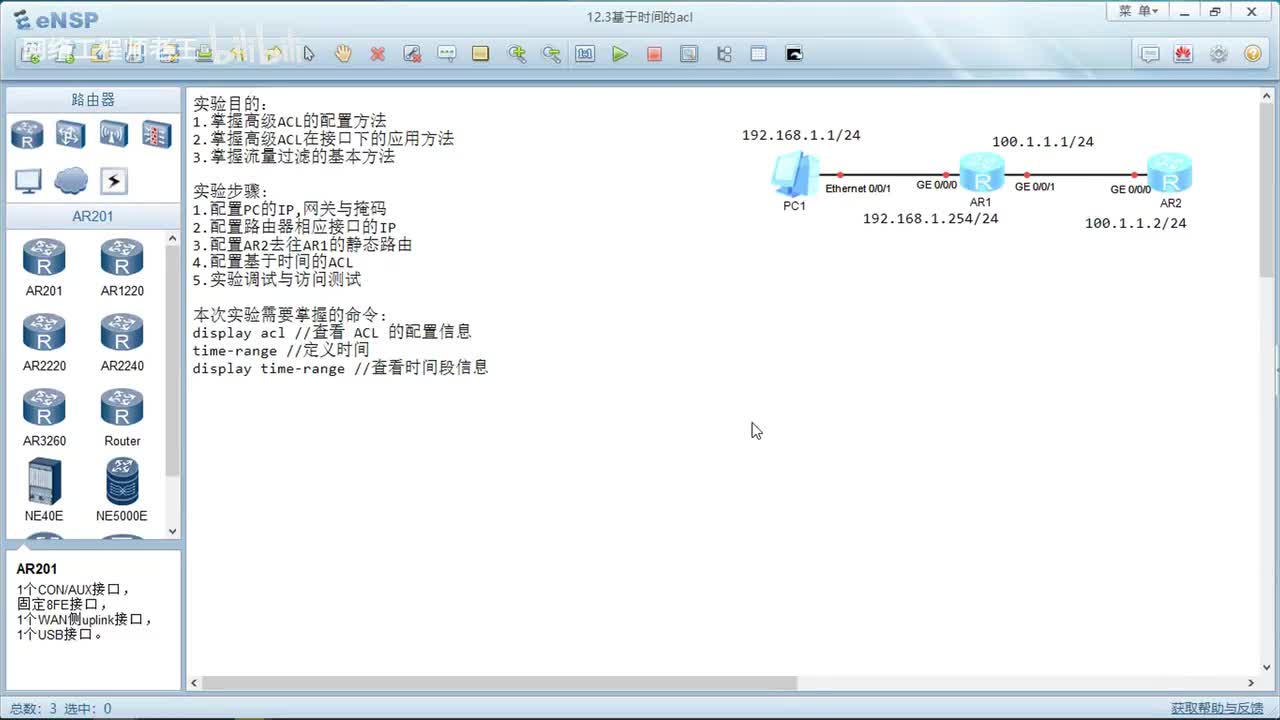Click the 'display time-range' command line text
This screenshot has height=720, width=1280.
click(x=340, y=368)
